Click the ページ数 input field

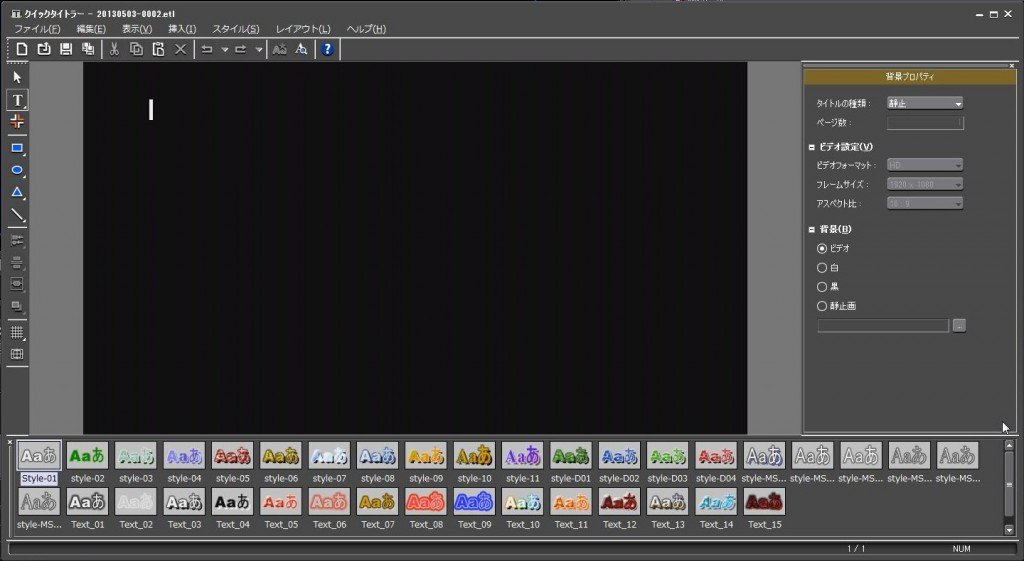[x=925, y=122]
